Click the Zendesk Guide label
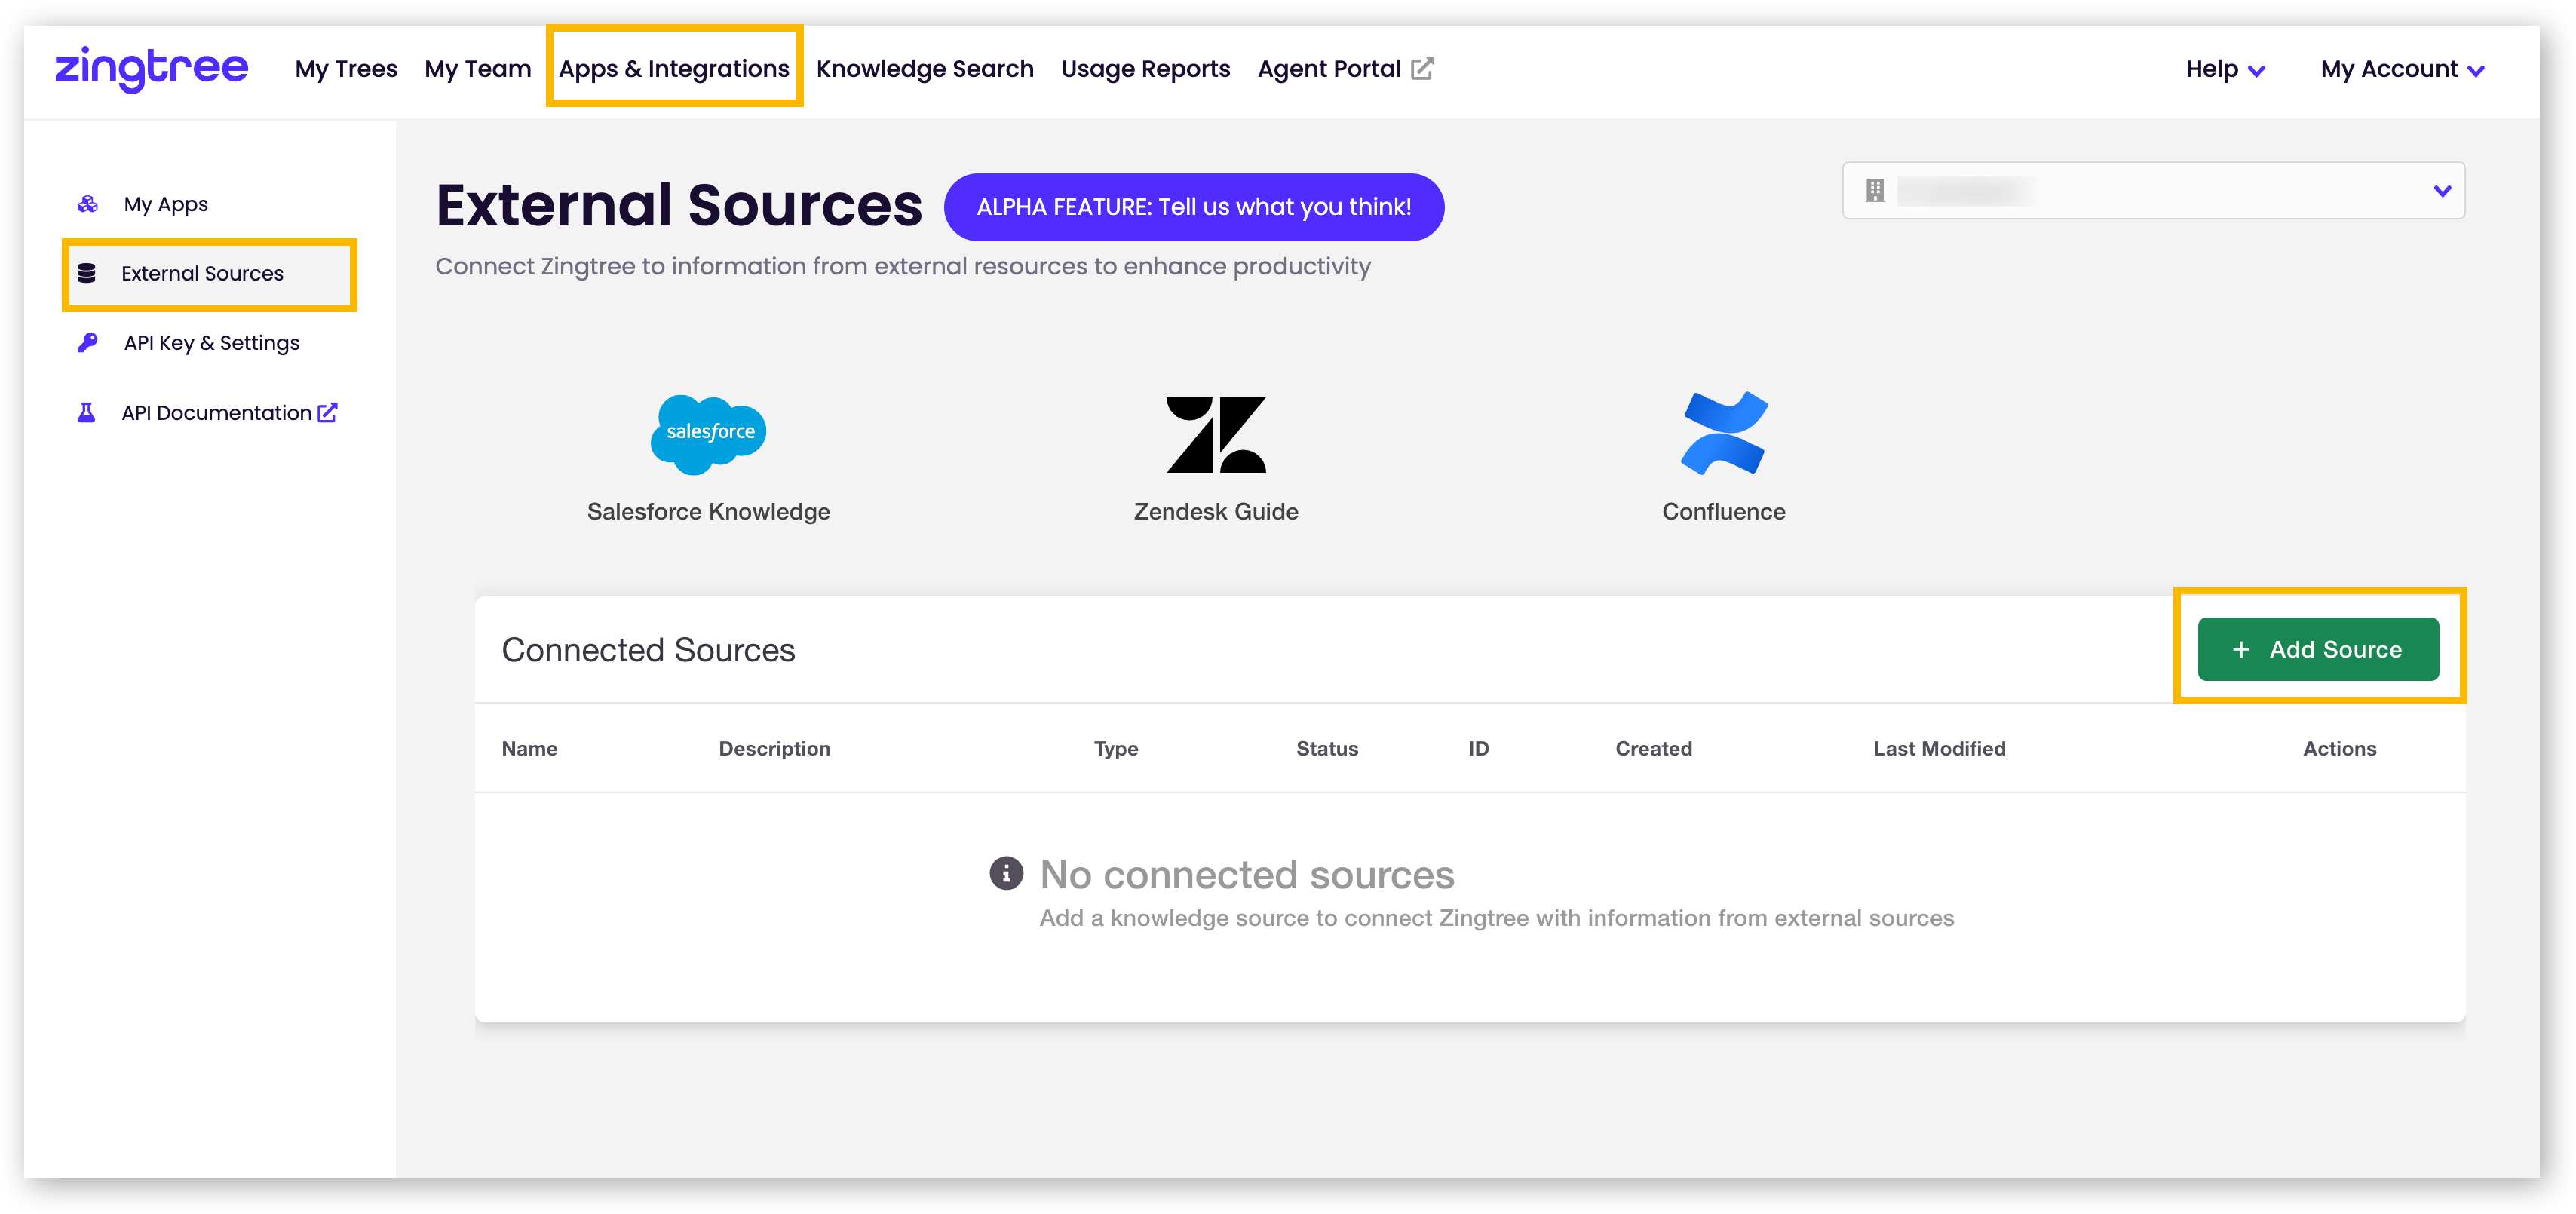 [x=1216, y=512]
